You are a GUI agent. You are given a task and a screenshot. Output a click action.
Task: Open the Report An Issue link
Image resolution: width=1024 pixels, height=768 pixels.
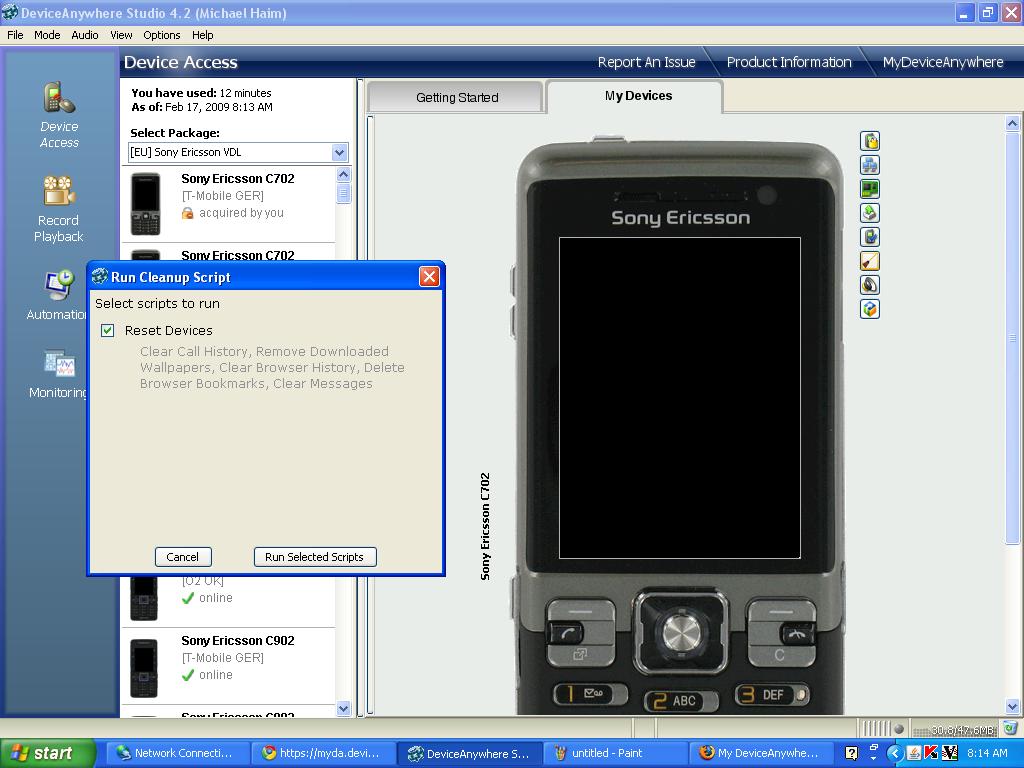pyautogui.click(x=647, y=62)
